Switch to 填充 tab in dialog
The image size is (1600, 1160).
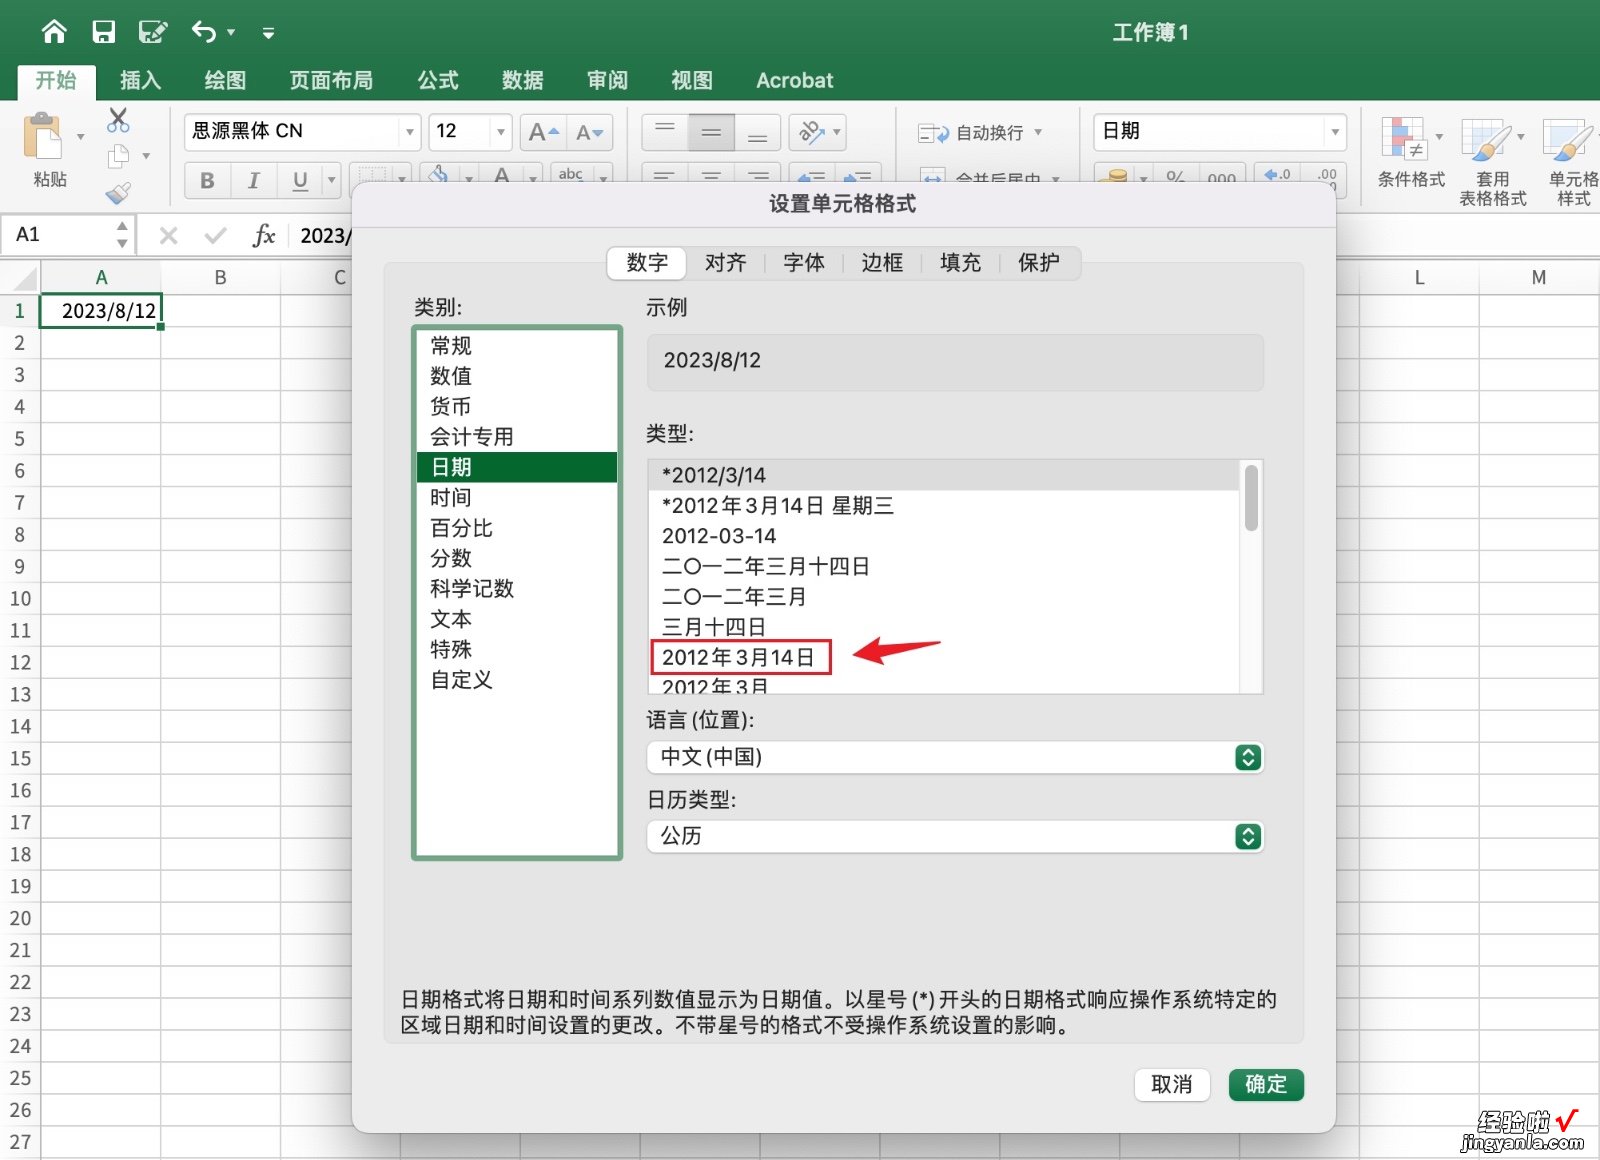pos(960,262)
